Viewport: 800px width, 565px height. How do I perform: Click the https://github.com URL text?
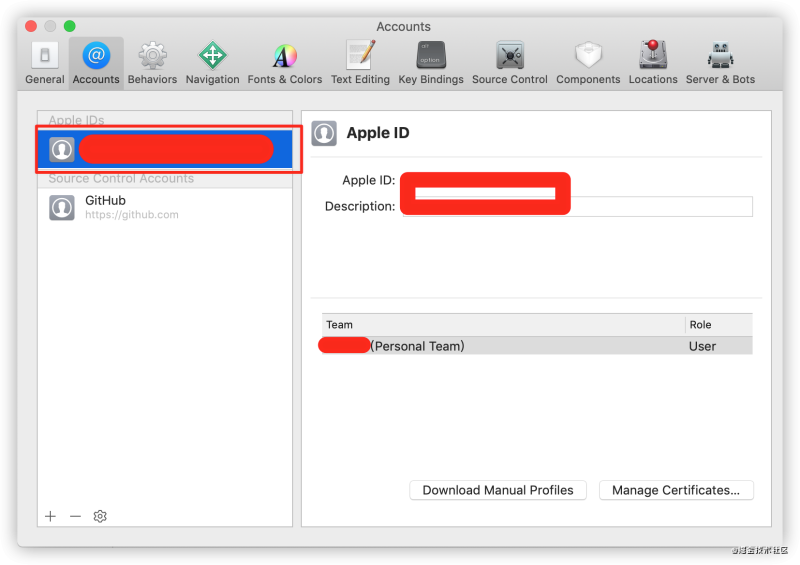click(x=132, y=215)
